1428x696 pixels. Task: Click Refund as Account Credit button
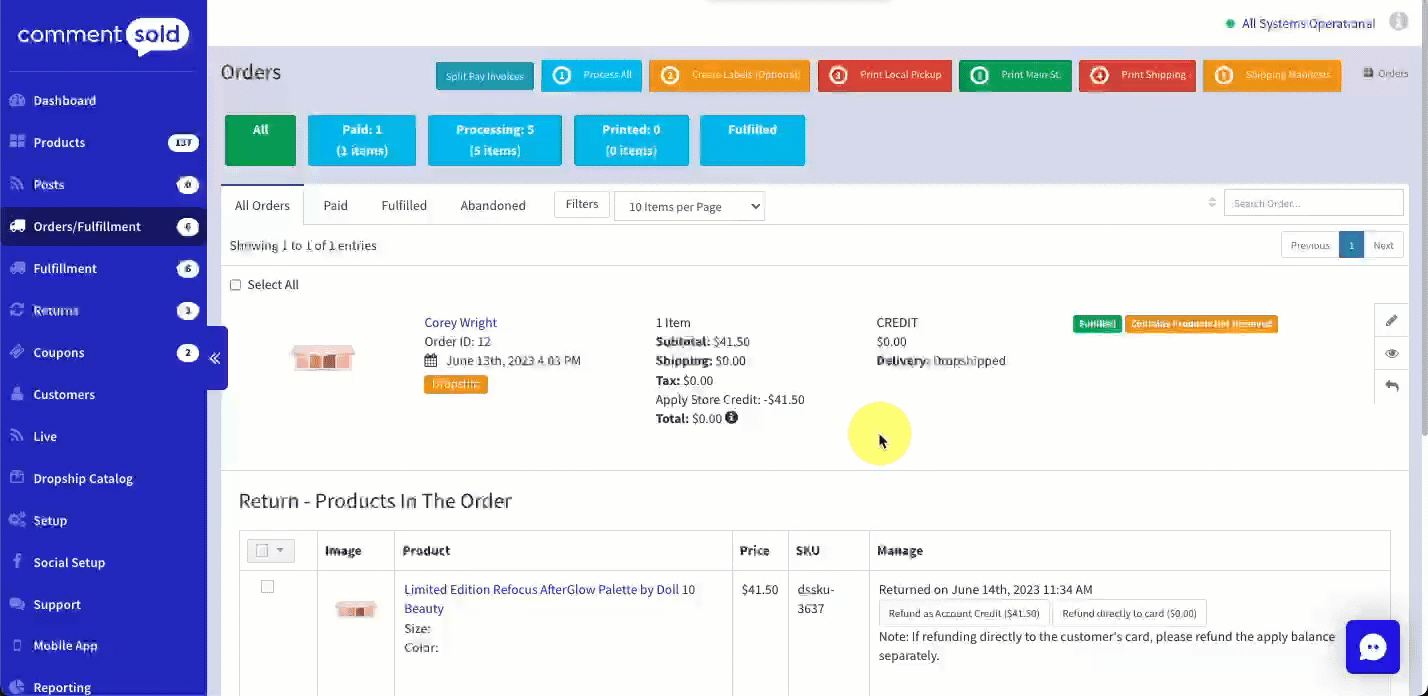coord(963,614)
